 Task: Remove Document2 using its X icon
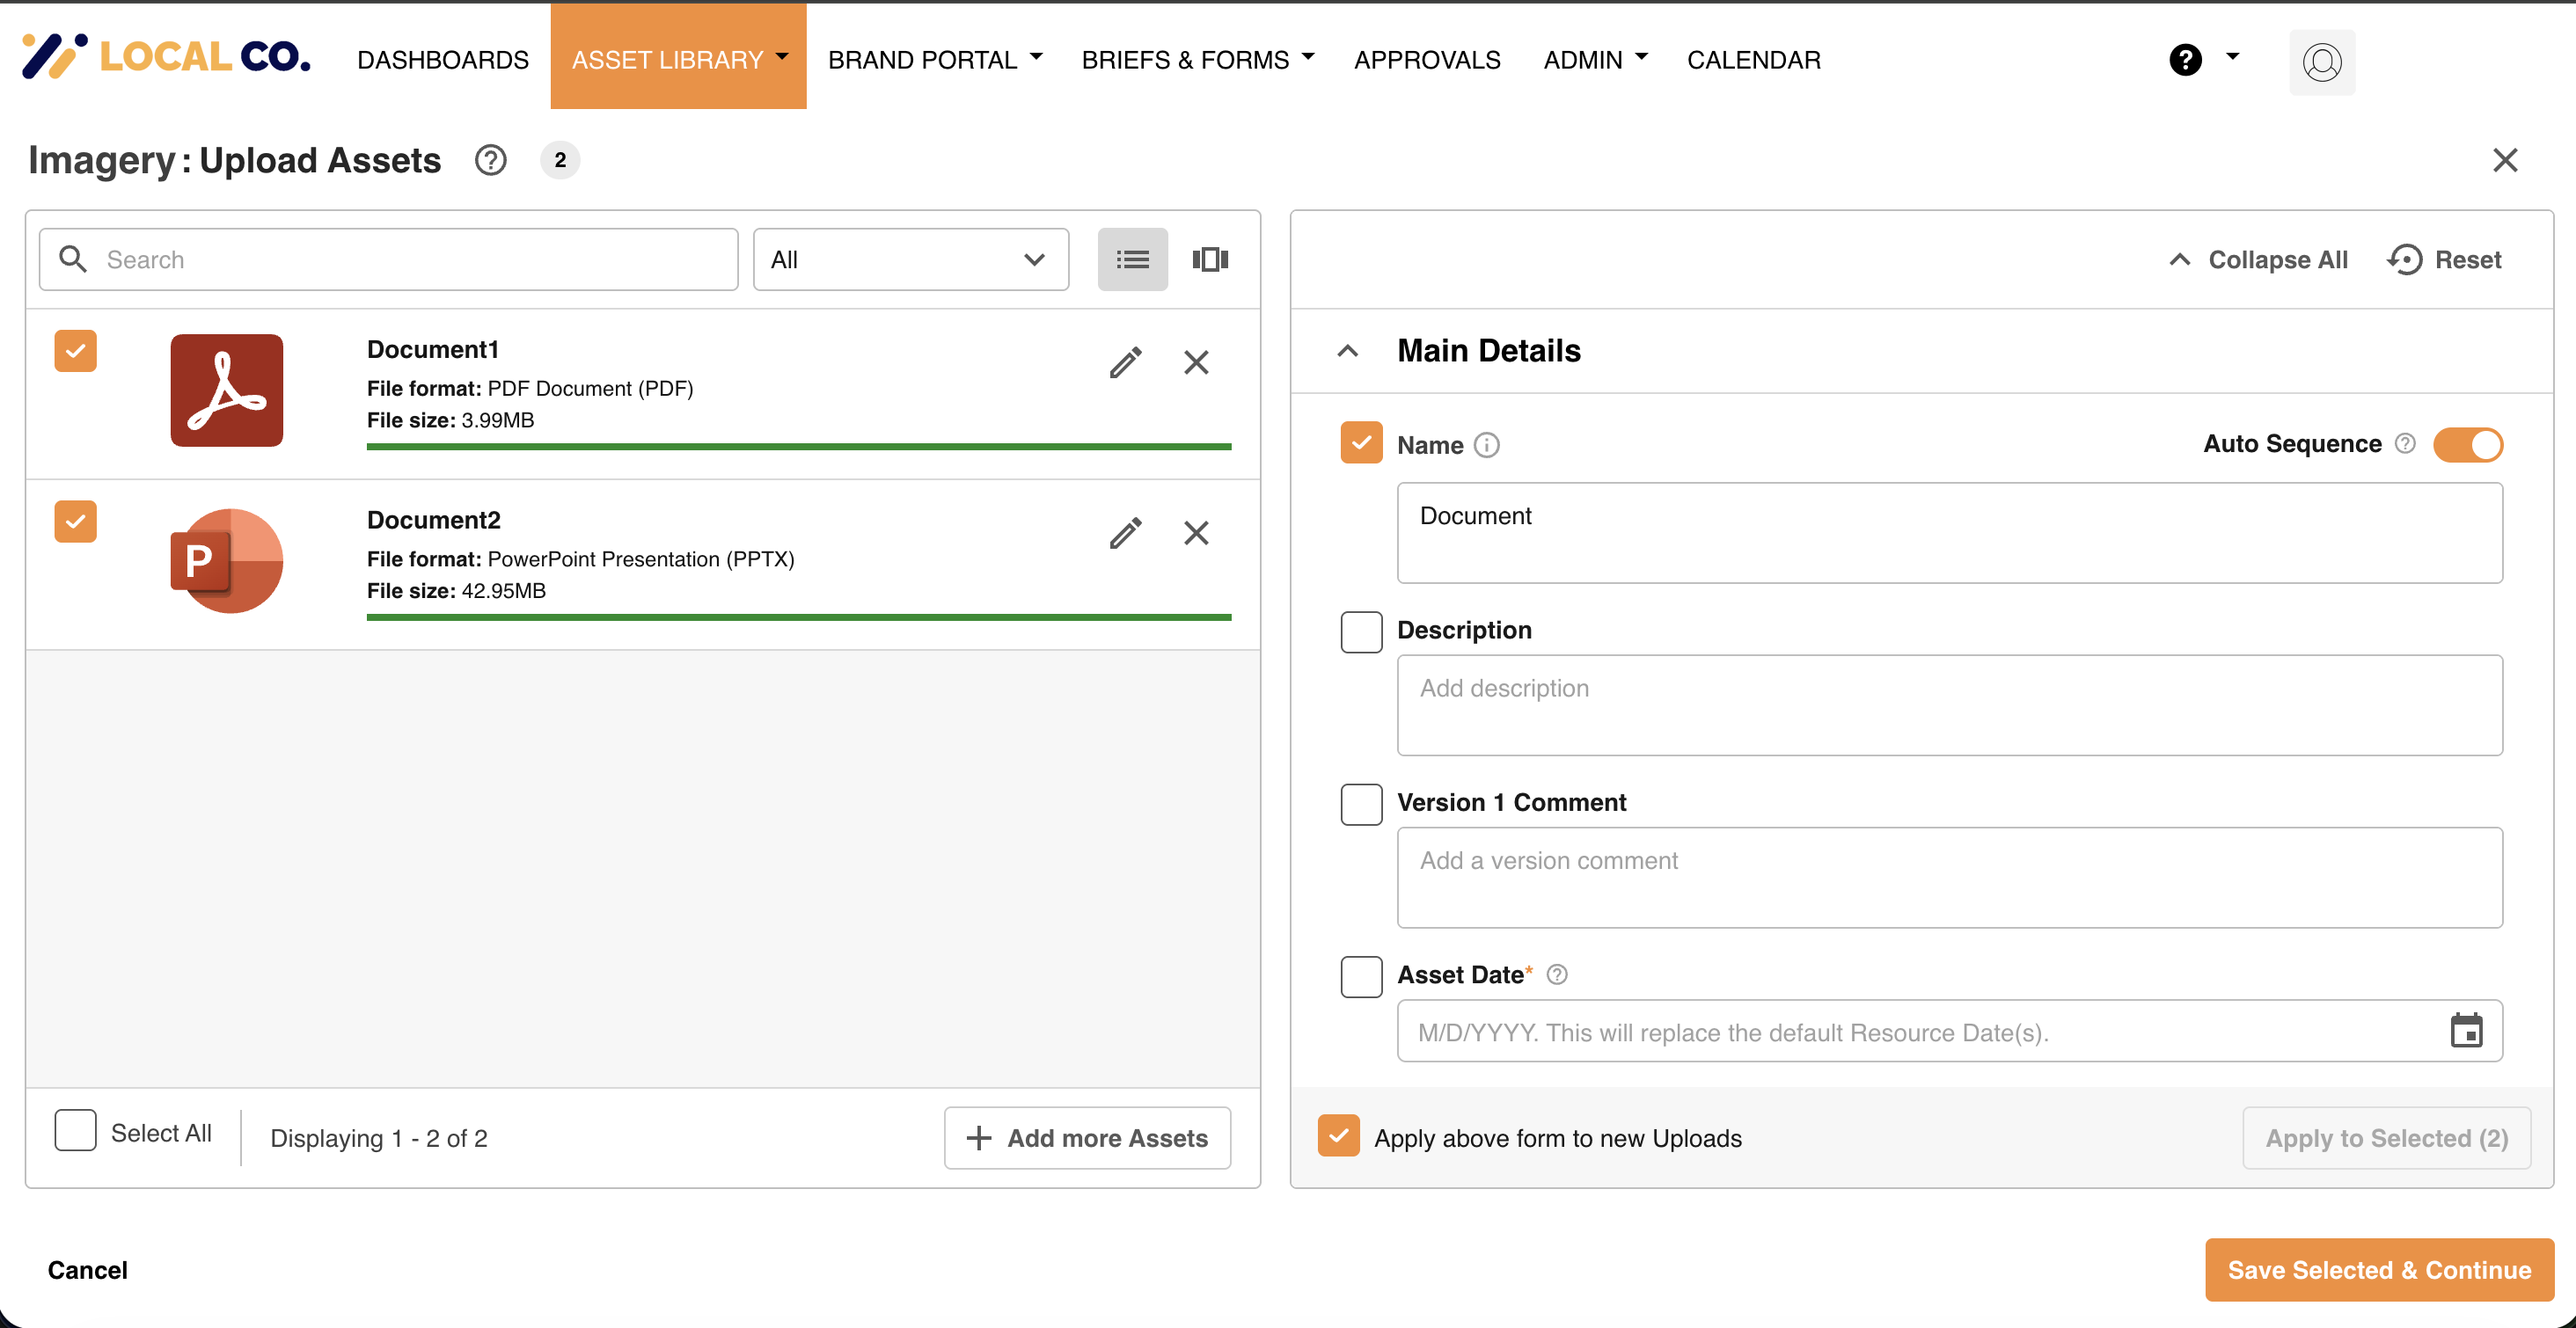point(1196,533)
